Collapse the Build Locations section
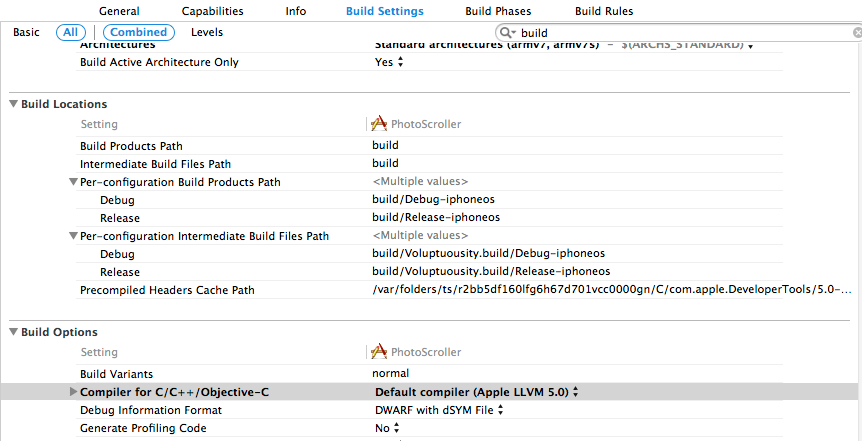The image size is (862, 441). [14, 104]
